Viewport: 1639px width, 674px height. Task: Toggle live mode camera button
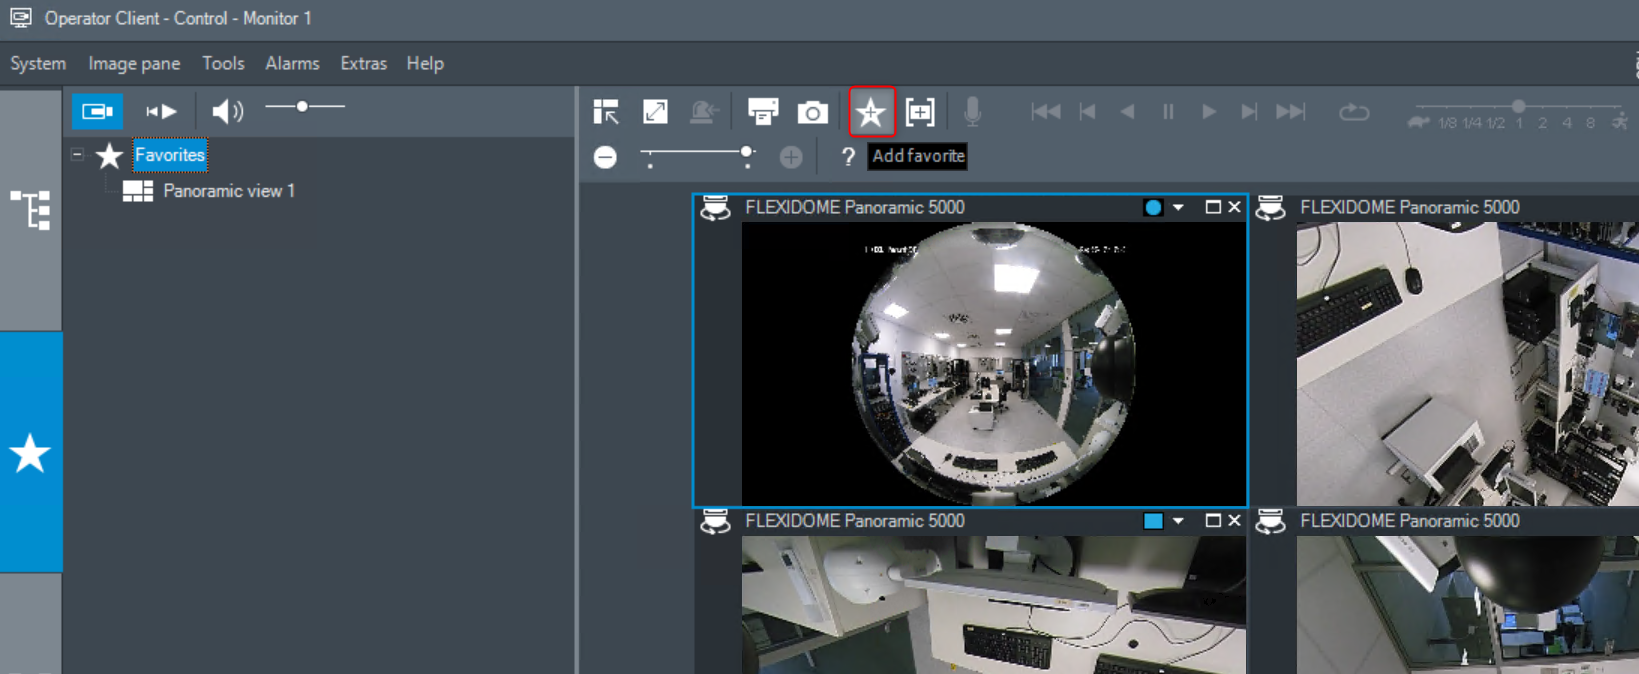[x=97, y=111]
